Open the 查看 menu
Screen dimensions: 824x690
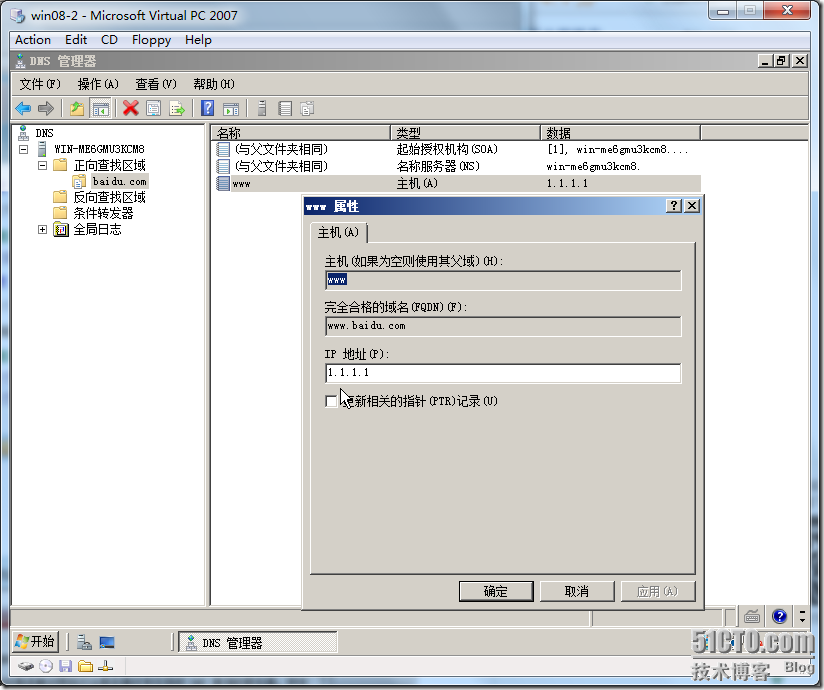[x=153, y=84]
